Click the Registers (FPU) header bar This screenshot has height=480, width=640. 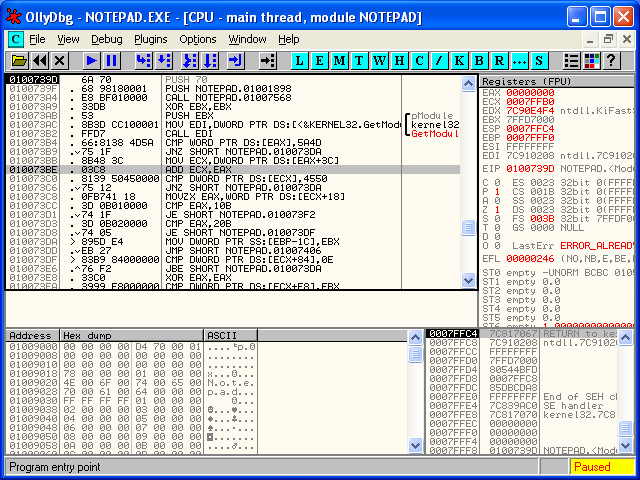(558, 82)
